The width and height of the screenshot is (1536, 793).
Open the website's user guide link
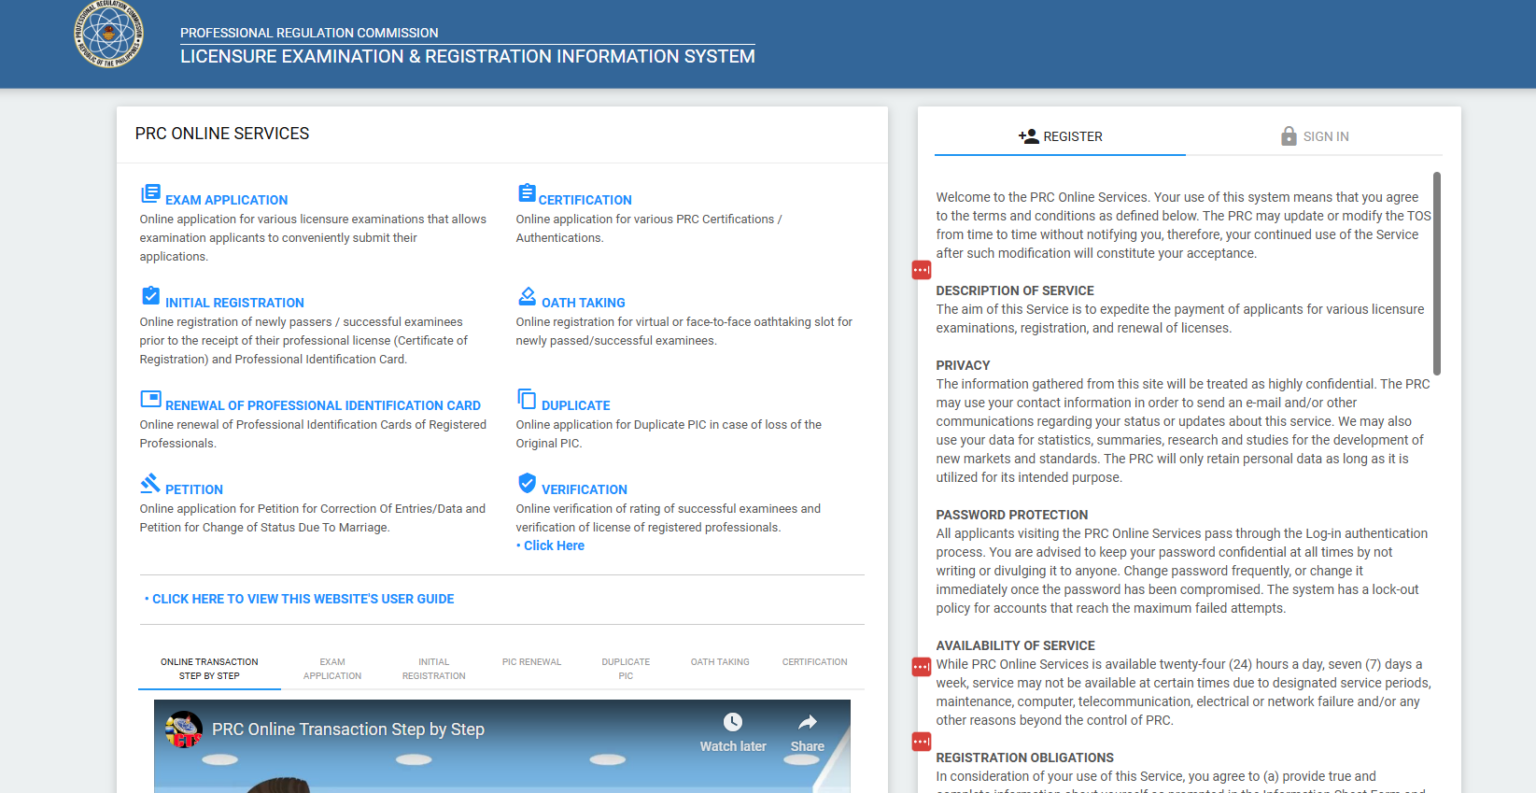point(302,599)
